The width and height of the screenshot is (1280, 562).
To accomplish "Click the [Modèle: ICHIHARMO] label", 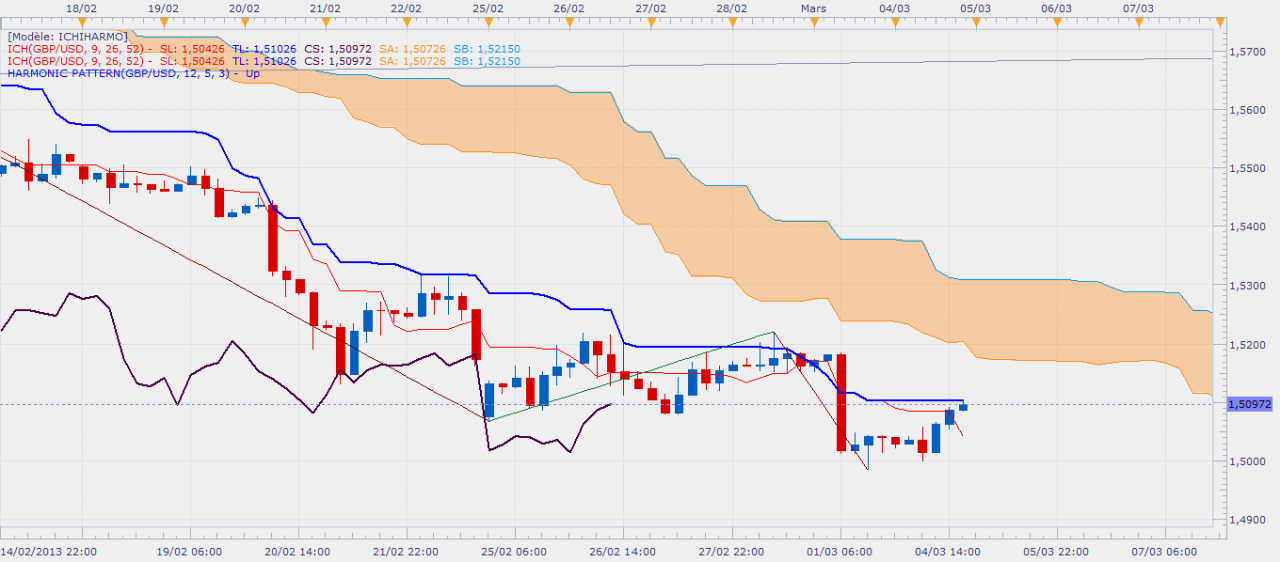I will click(x=67, y=36).
